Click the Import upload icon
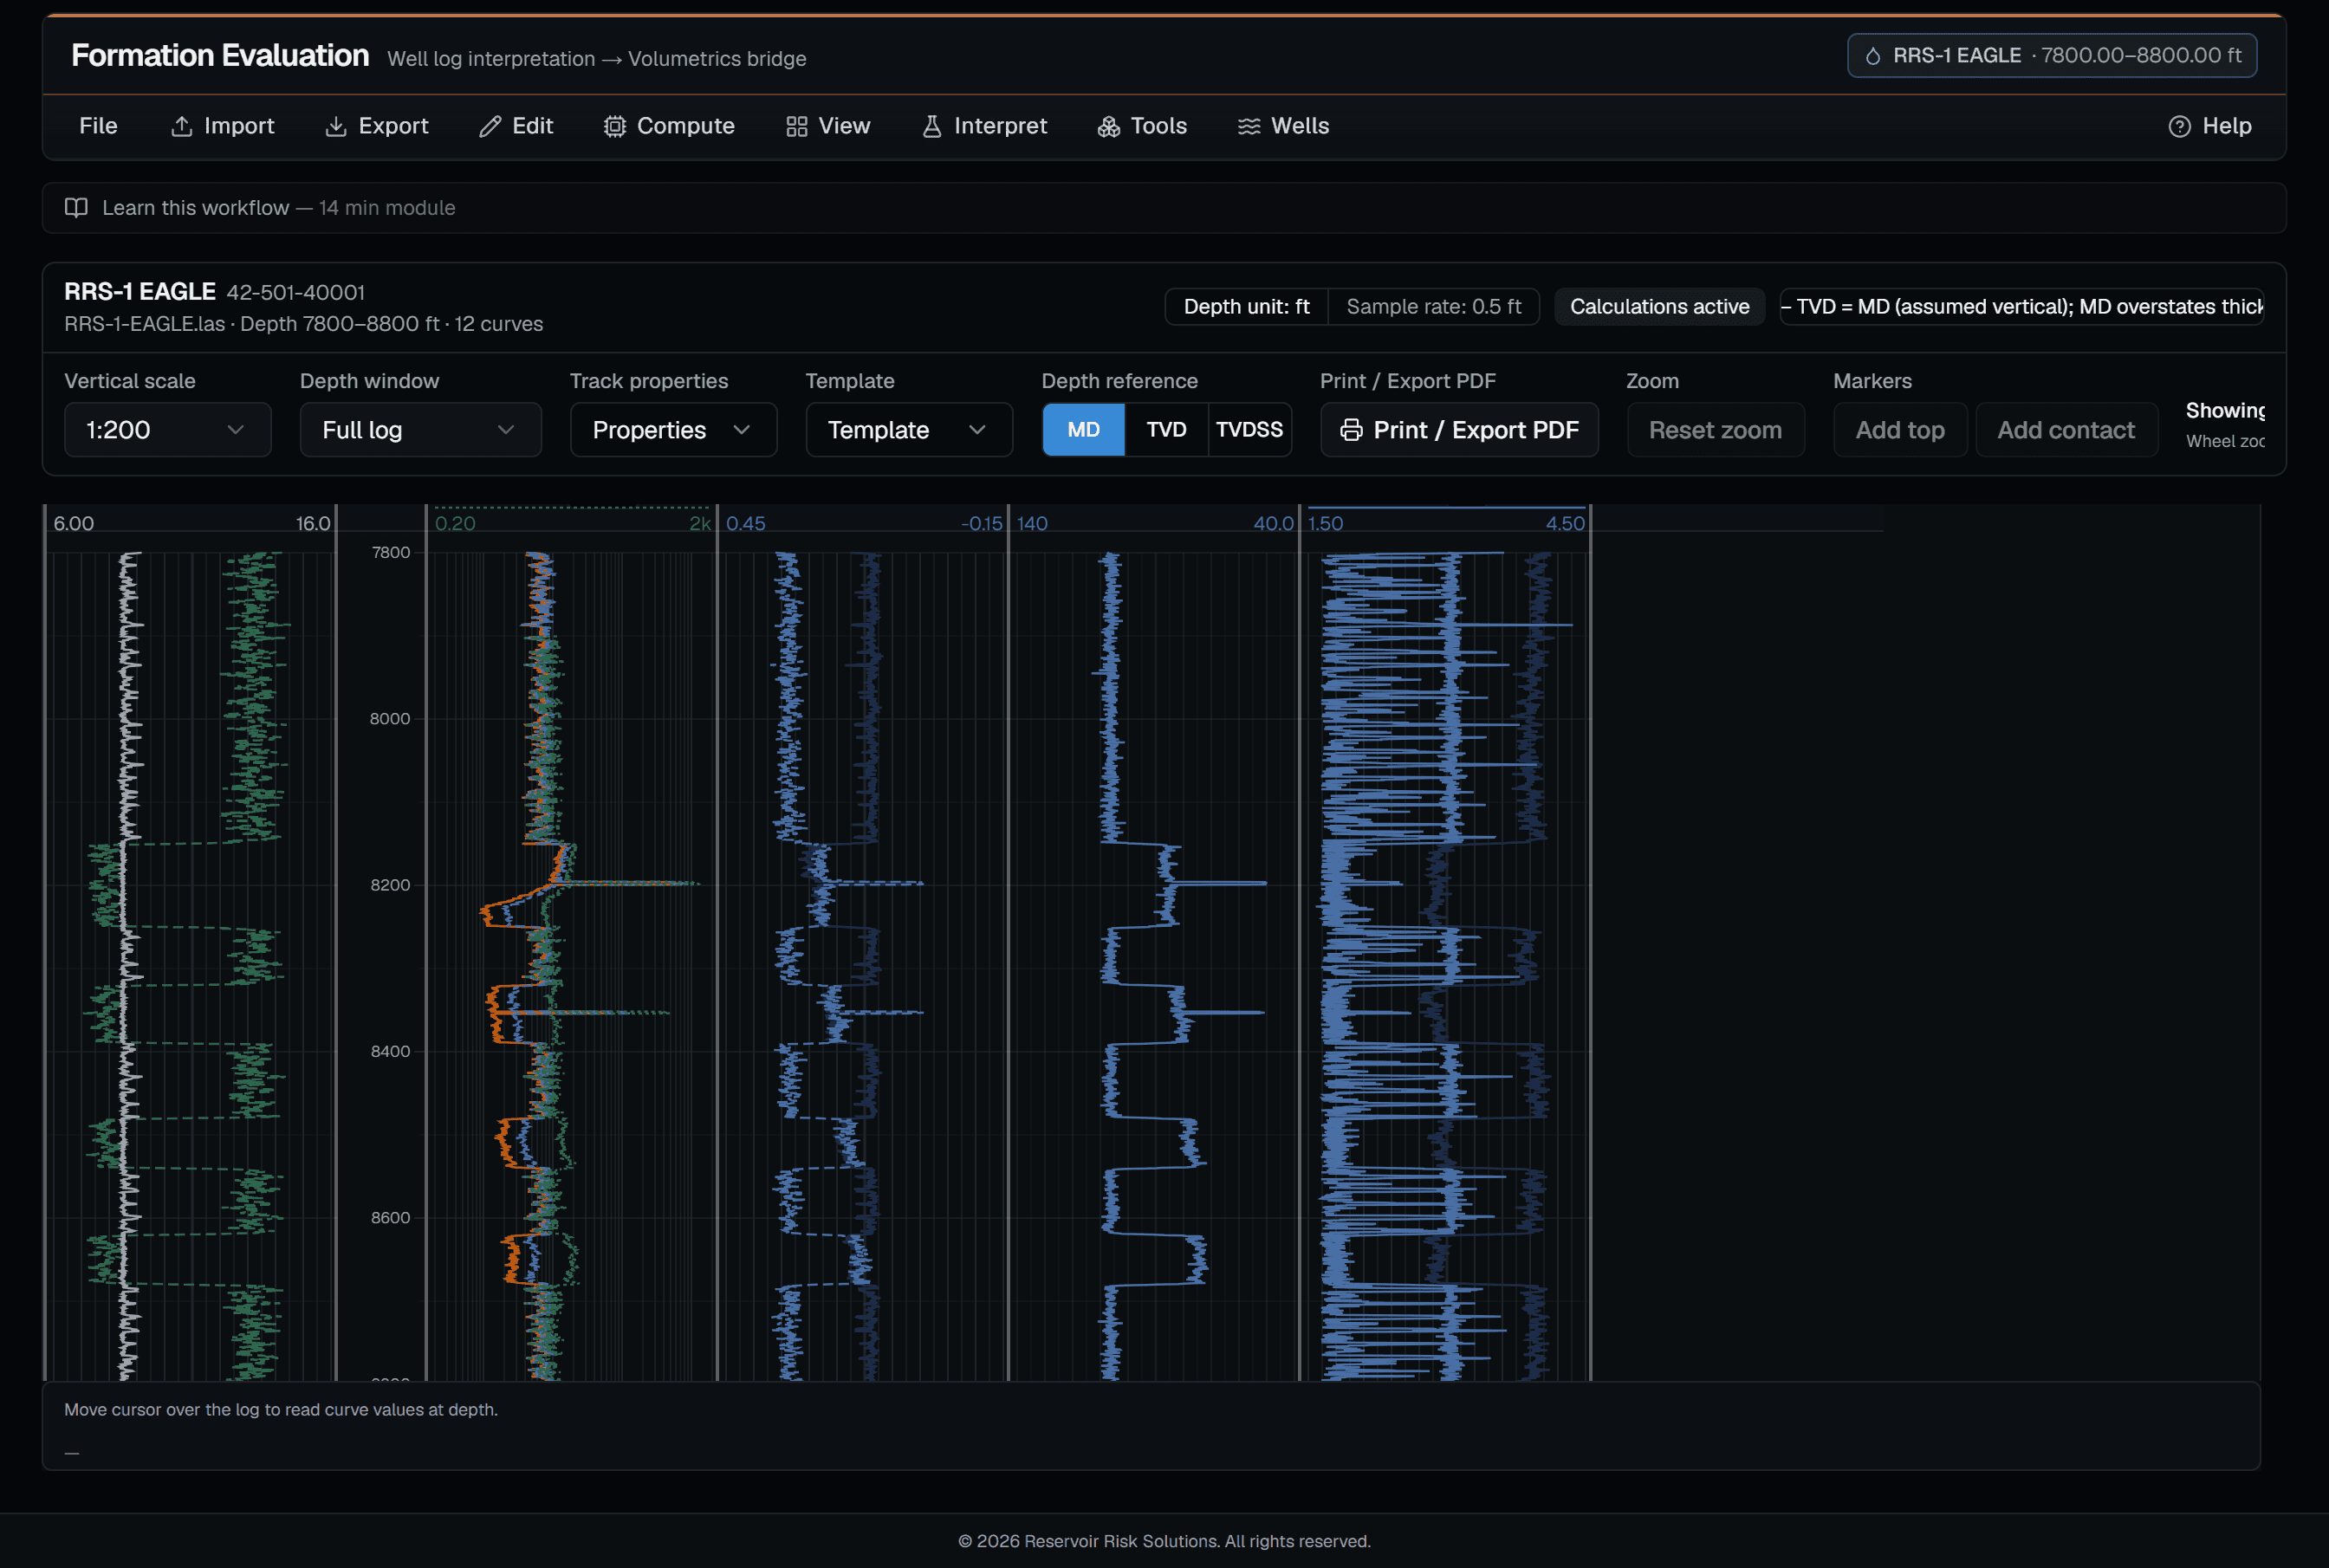This screenshot has height=1568, width=2329. coord(181,126)
